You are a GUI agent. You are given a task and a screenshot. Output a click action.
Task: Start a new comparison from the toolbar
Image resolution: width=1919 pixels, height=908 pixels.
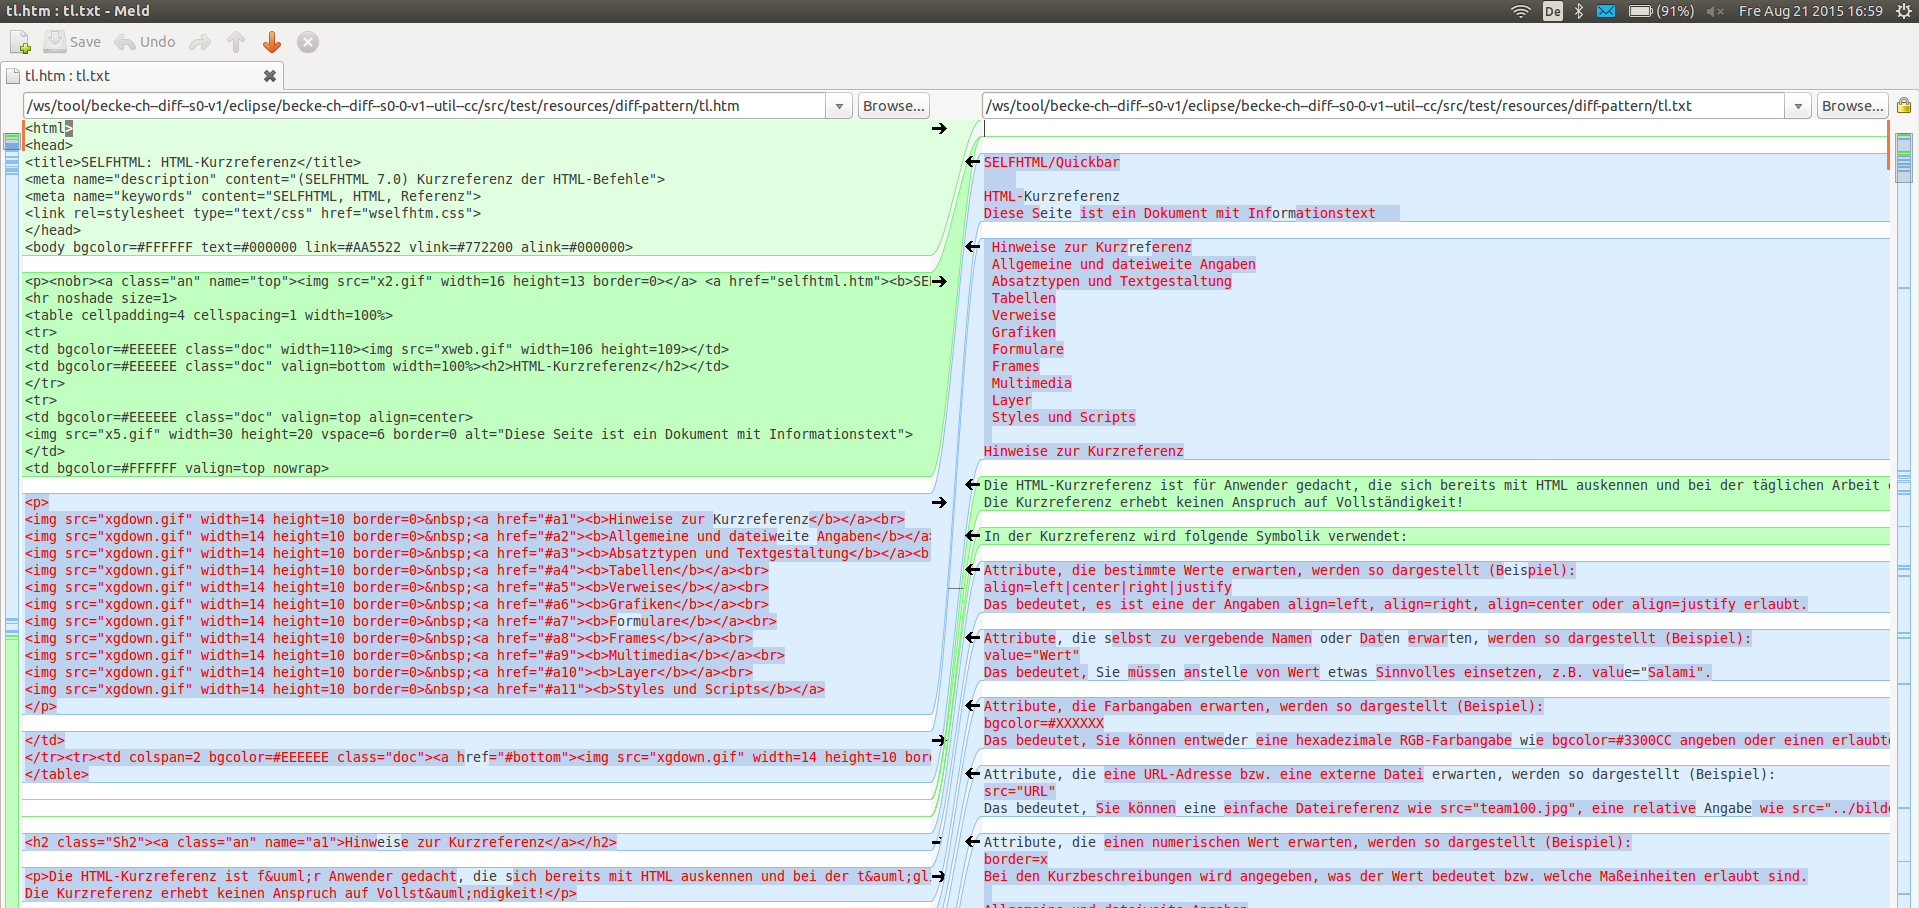(20, 42)
